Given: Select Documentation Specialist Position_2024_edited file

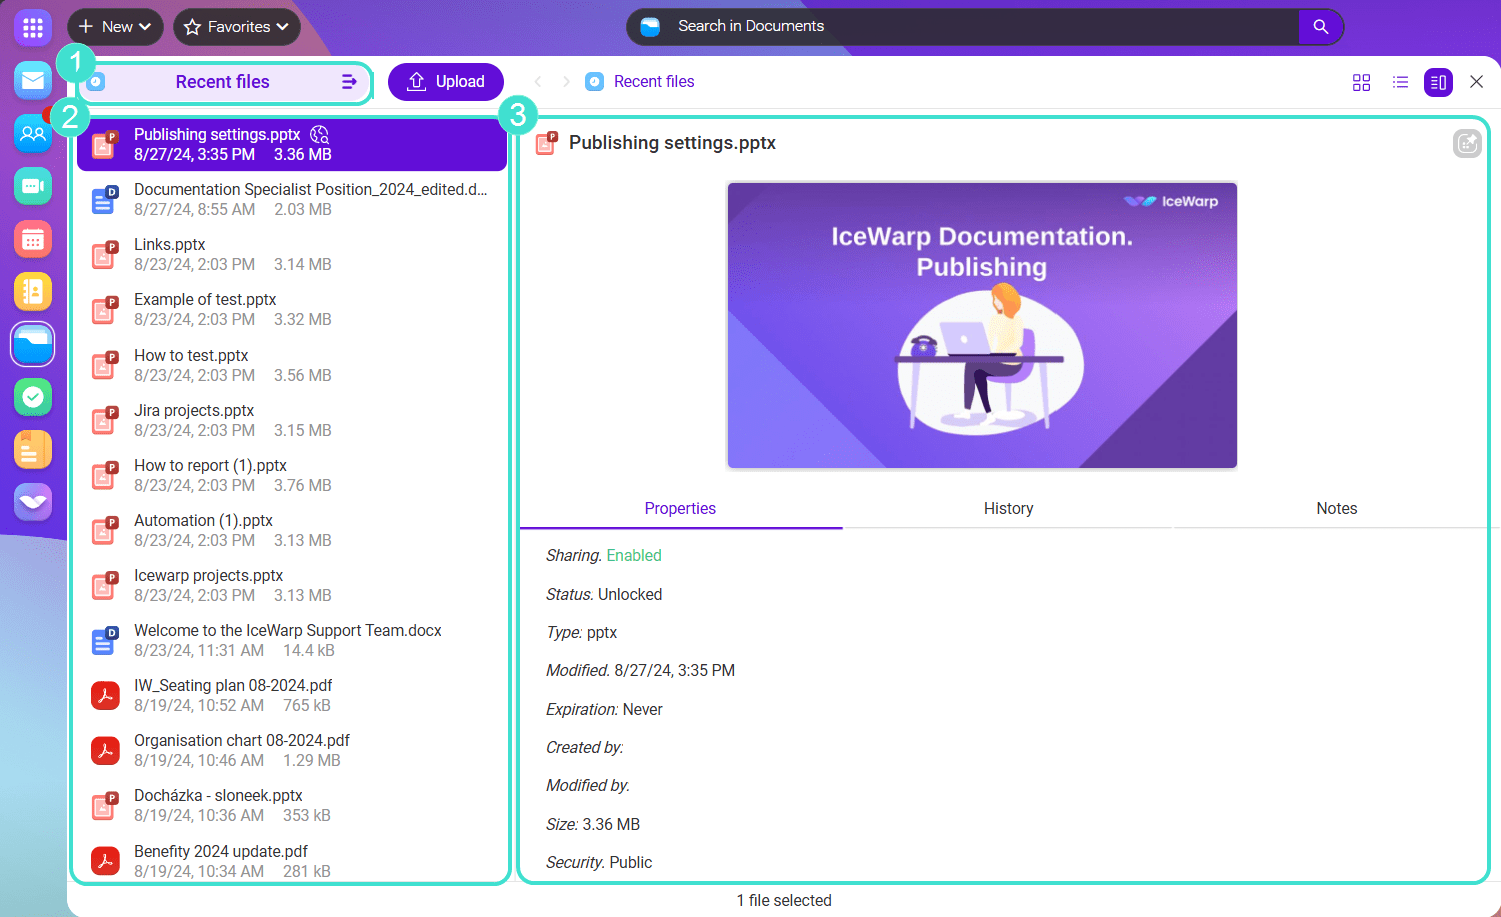Looking at the screenshot, I should [x=292, y=199].
